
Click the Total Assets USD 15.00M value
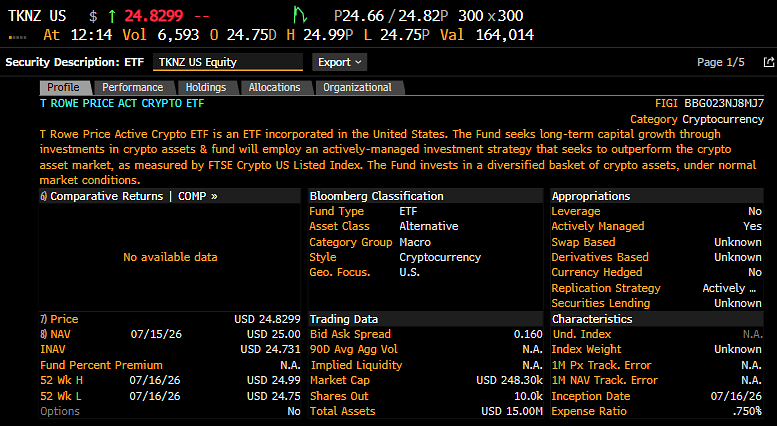tap(512, 411)
